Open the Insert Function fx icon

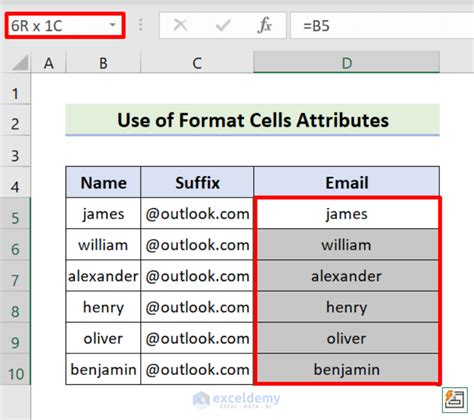click(x=264, y=25)
